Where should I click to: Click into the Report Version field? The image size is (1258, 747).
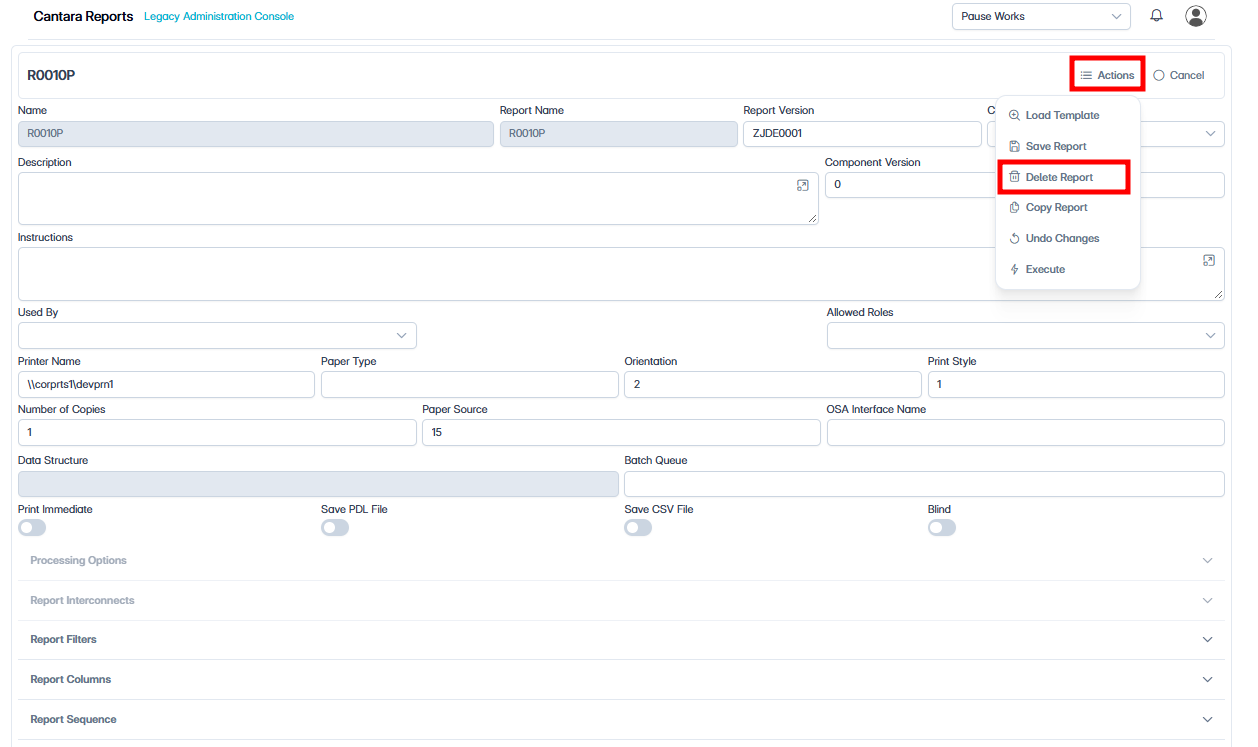(x=862, y=133)
